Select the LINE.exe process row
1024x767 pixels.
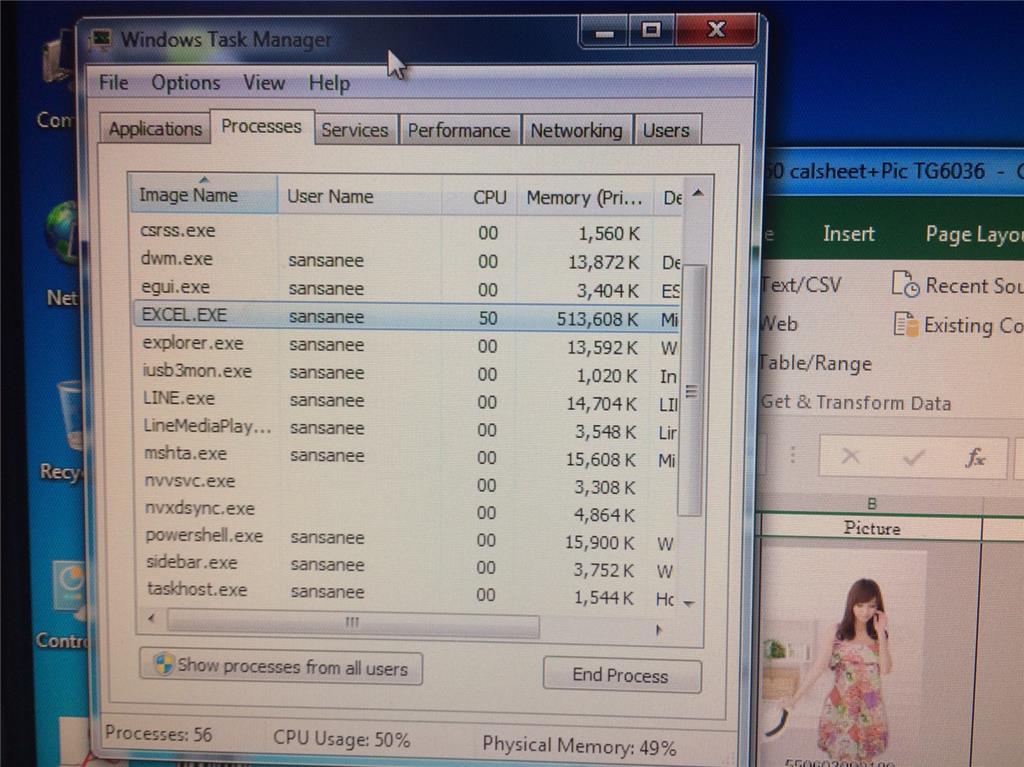click(406, 400)
